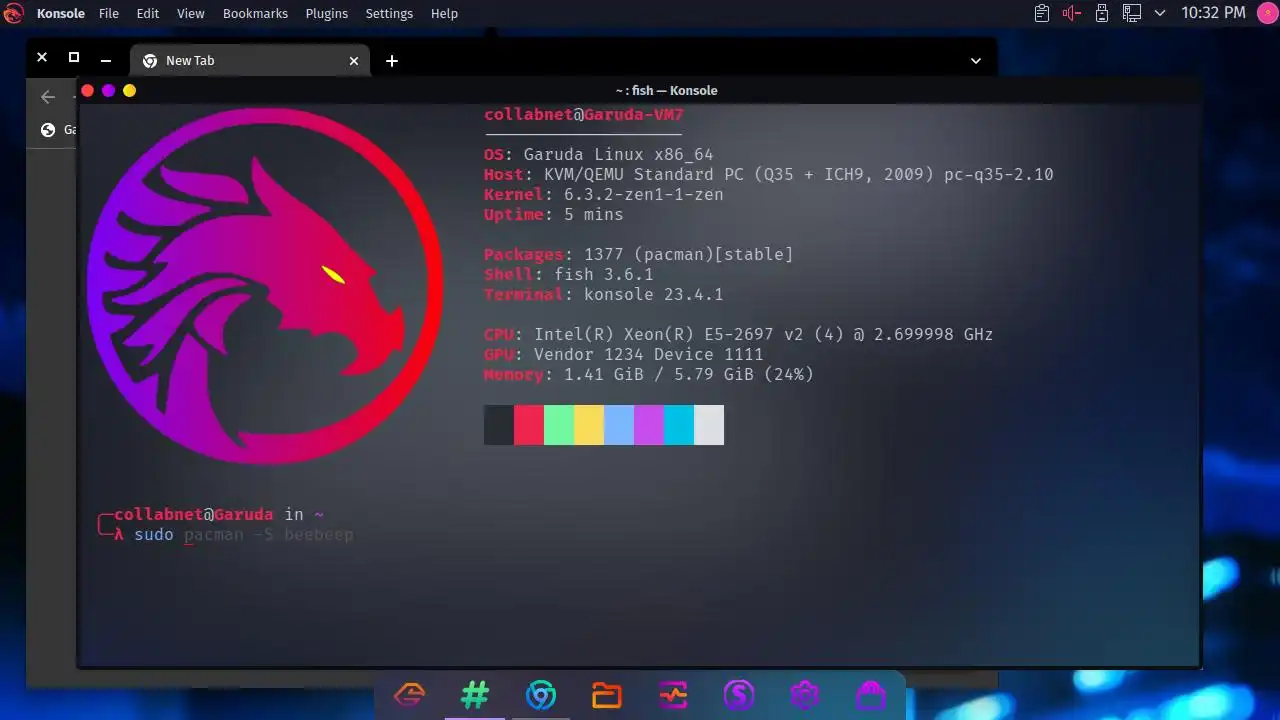Click the 'CPU: Intel(R) Xeon(R) E5-2697' line
The height and width of the screenshot is (720, 1280).
click(x=739, y=334)
